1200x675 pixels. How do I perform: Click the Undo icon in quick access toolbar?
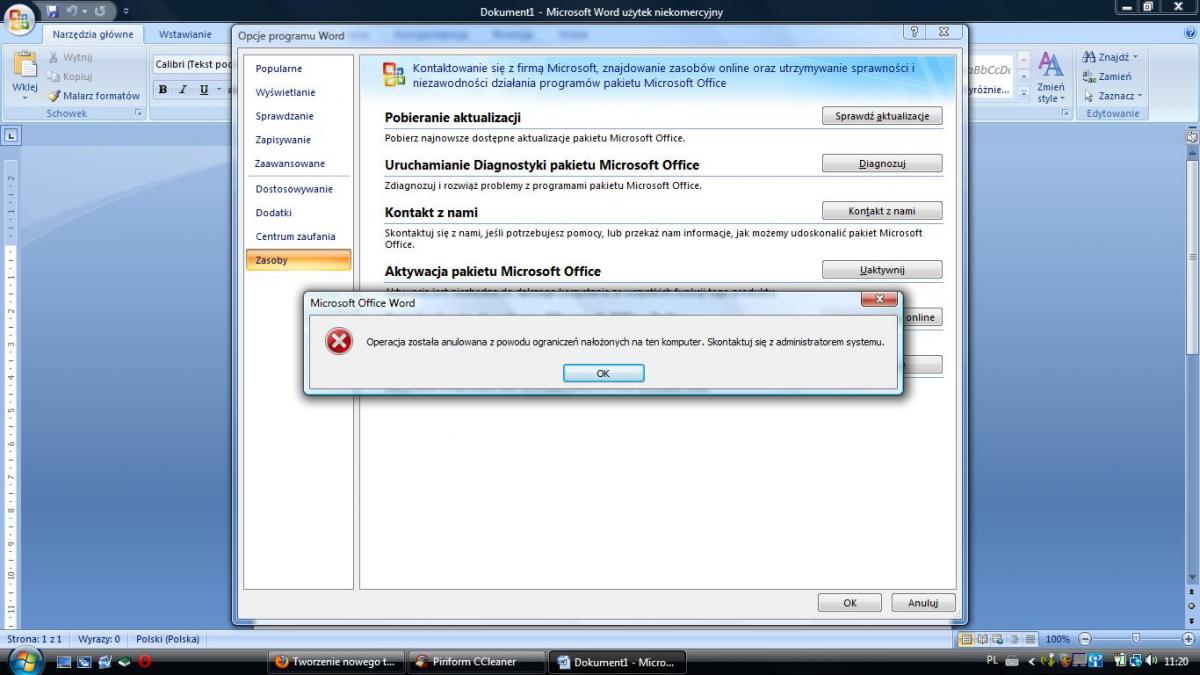point(71,11)
